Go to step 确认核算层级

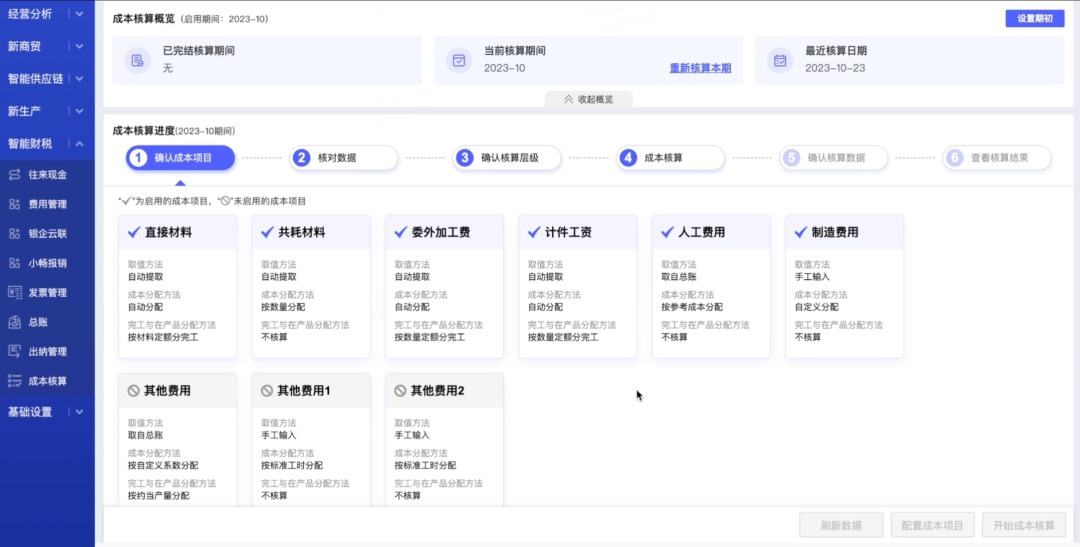tap(507, 158)
